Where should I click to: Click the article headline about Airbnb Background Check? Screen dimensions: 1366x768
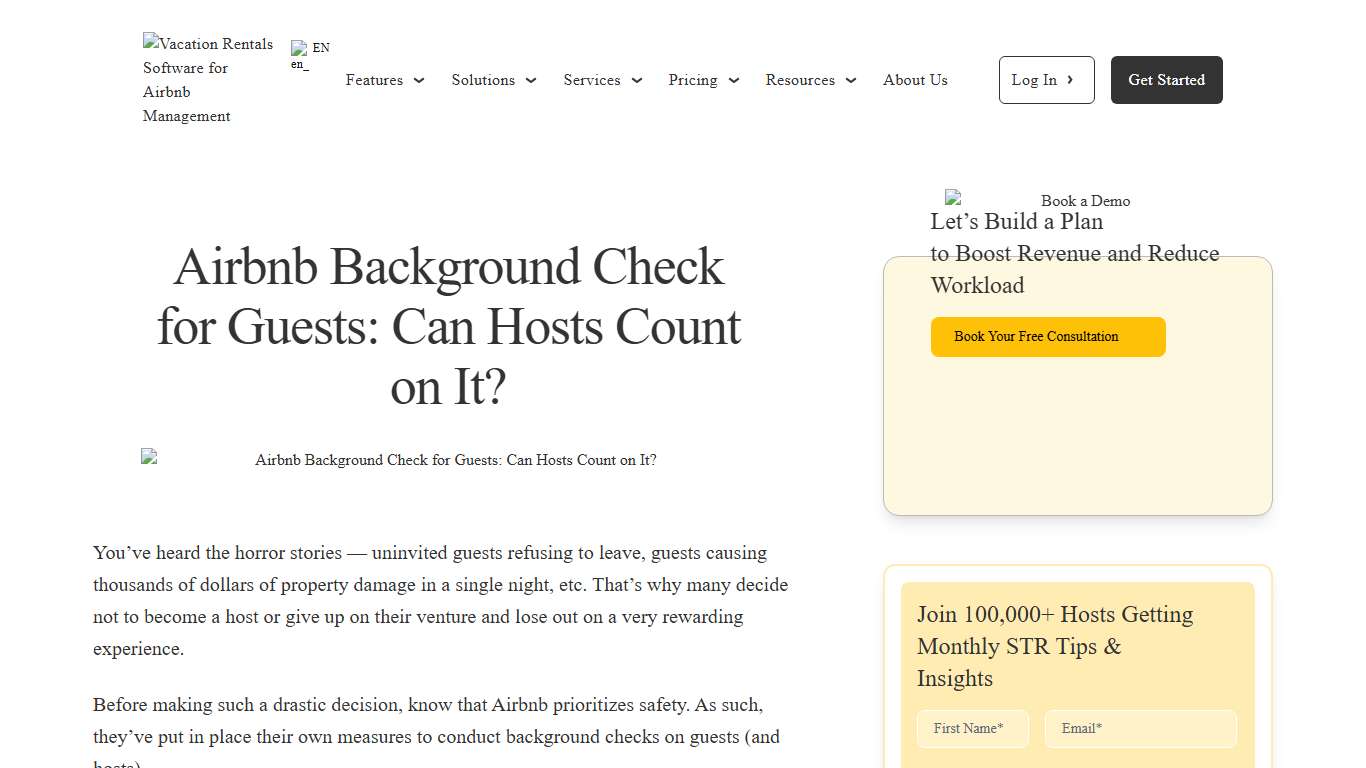[448, 327]
